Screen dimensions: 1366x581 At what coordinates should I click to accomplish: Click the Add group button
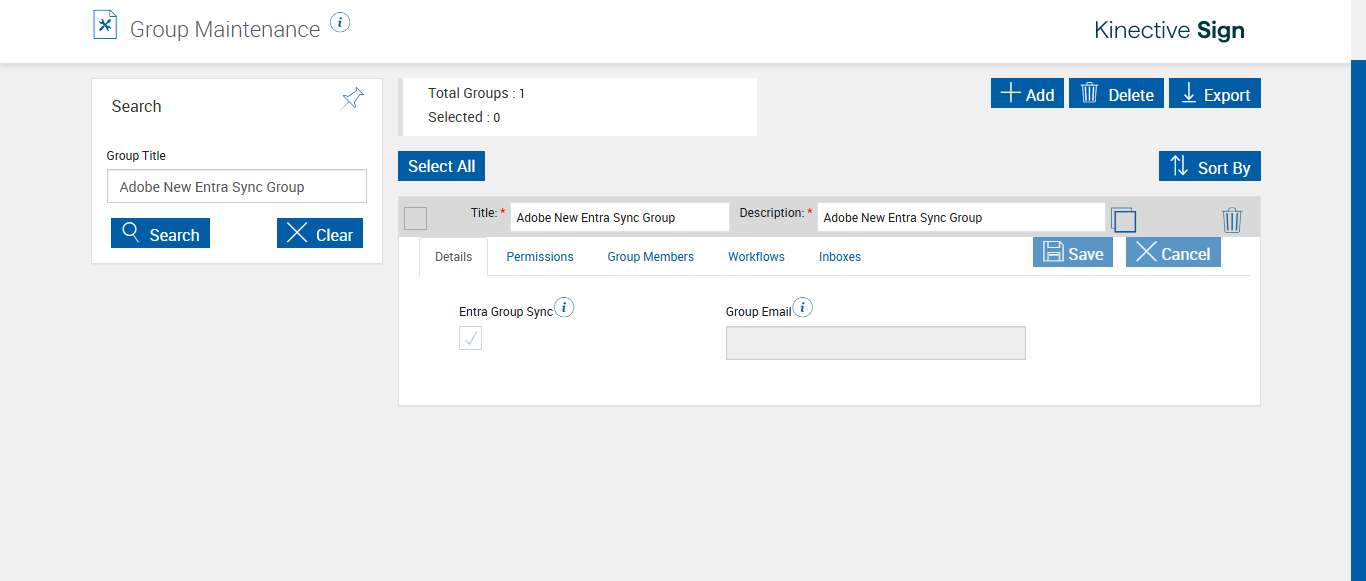click(x=1027, y=94)
